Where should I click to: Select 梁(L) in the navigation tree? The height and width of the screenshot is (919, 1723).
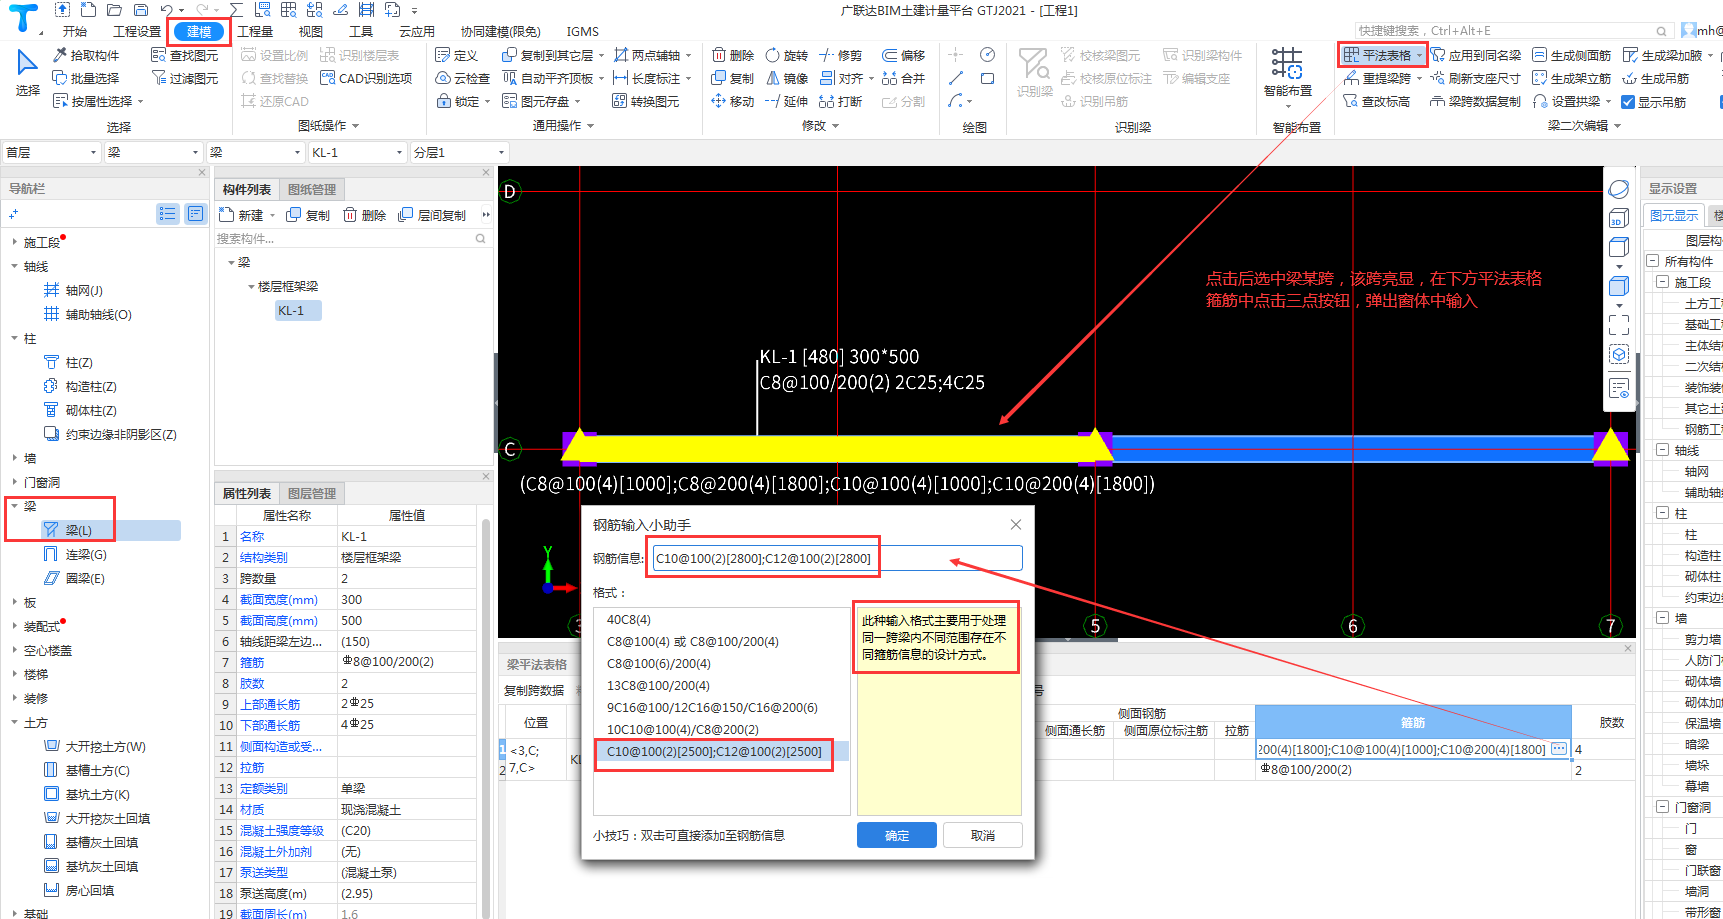coord(79,530)
